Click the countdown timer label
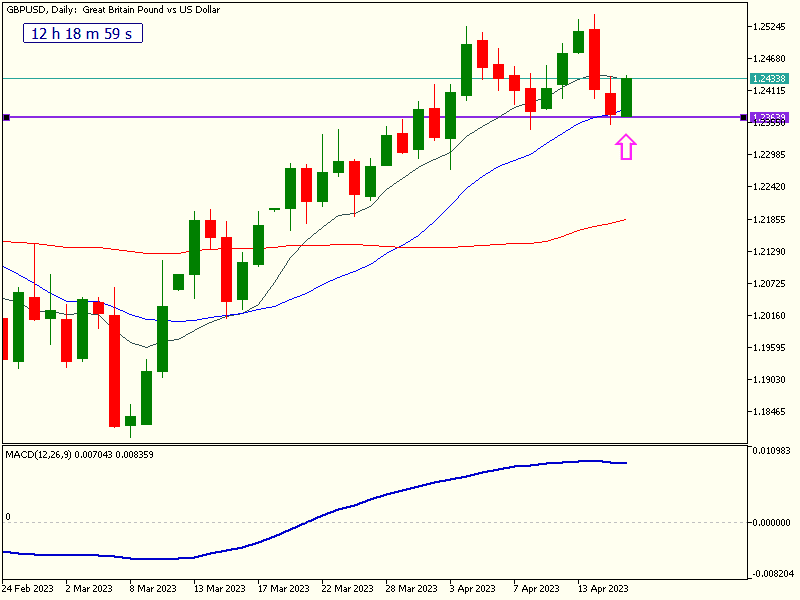 [84, 33]
